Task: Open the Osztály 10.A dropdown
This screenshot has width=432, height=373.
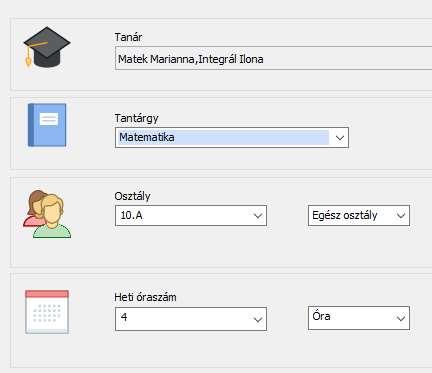Action: pyautogui.click(x=191, y=216)
